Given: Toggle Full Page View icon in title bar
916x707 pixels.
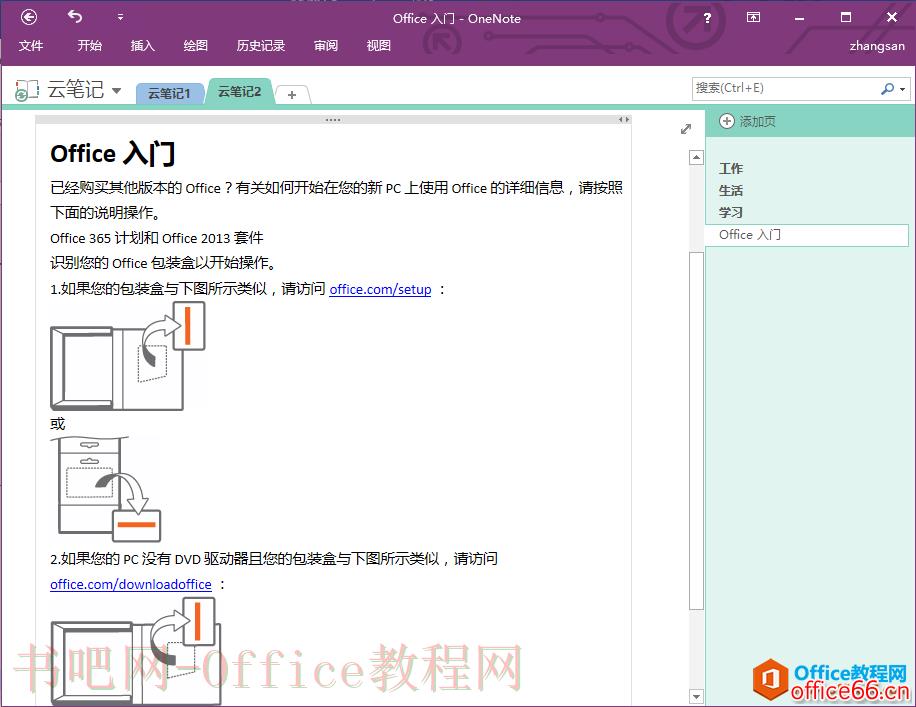Looking at the screenshot, I should tap(754, 18).
